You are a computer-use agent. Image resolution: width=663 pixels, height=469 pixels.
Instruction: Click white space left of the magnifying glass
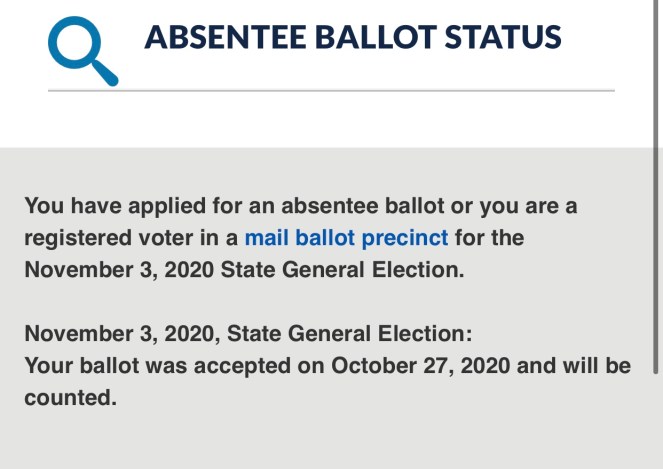pos(22,50)
